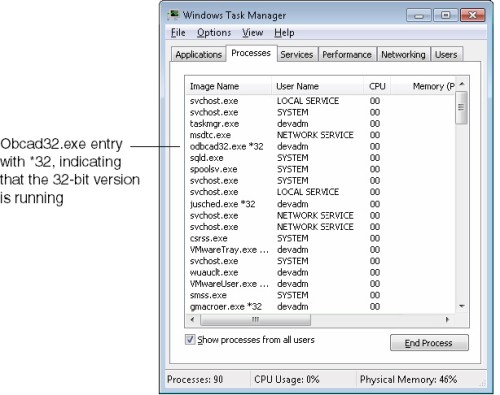Click the Task Manager title bar icon

[x=173, y=15]
